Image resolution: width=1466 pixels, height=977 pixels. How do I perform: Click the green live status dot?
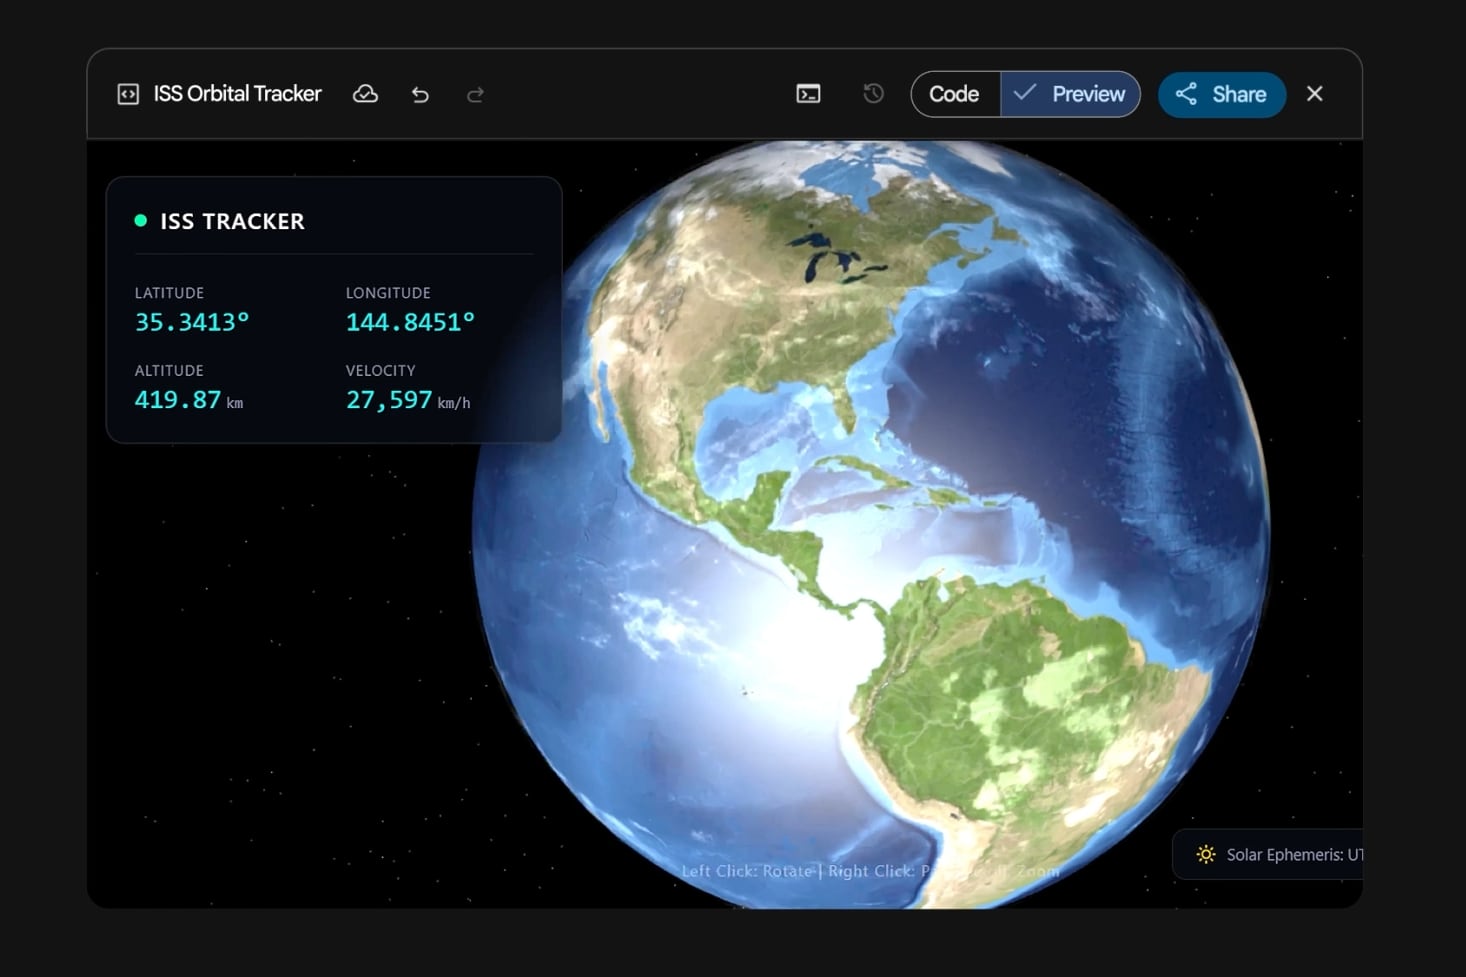pyautogui.click(x=141, y=221)
